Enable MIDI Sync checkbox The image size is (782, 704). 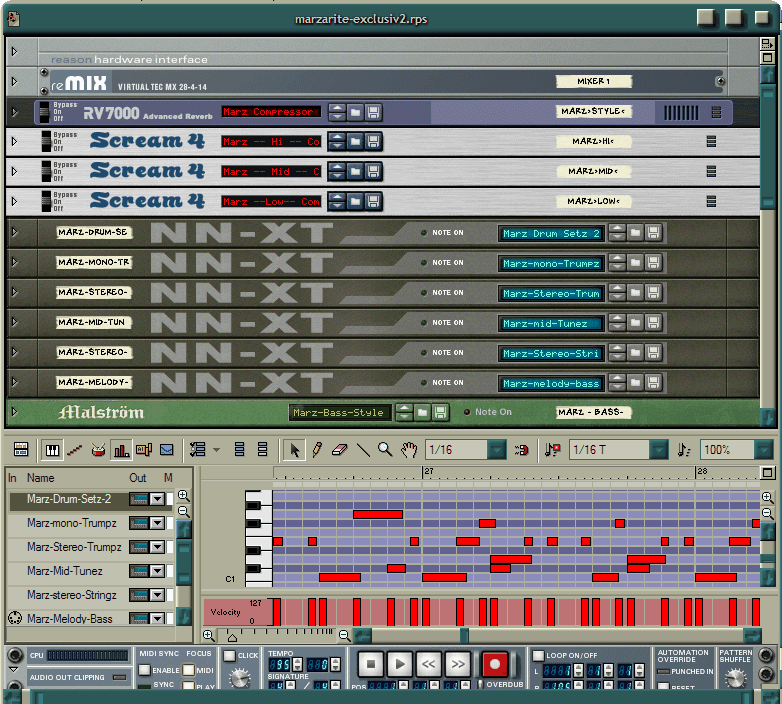[x=144, y=670]
